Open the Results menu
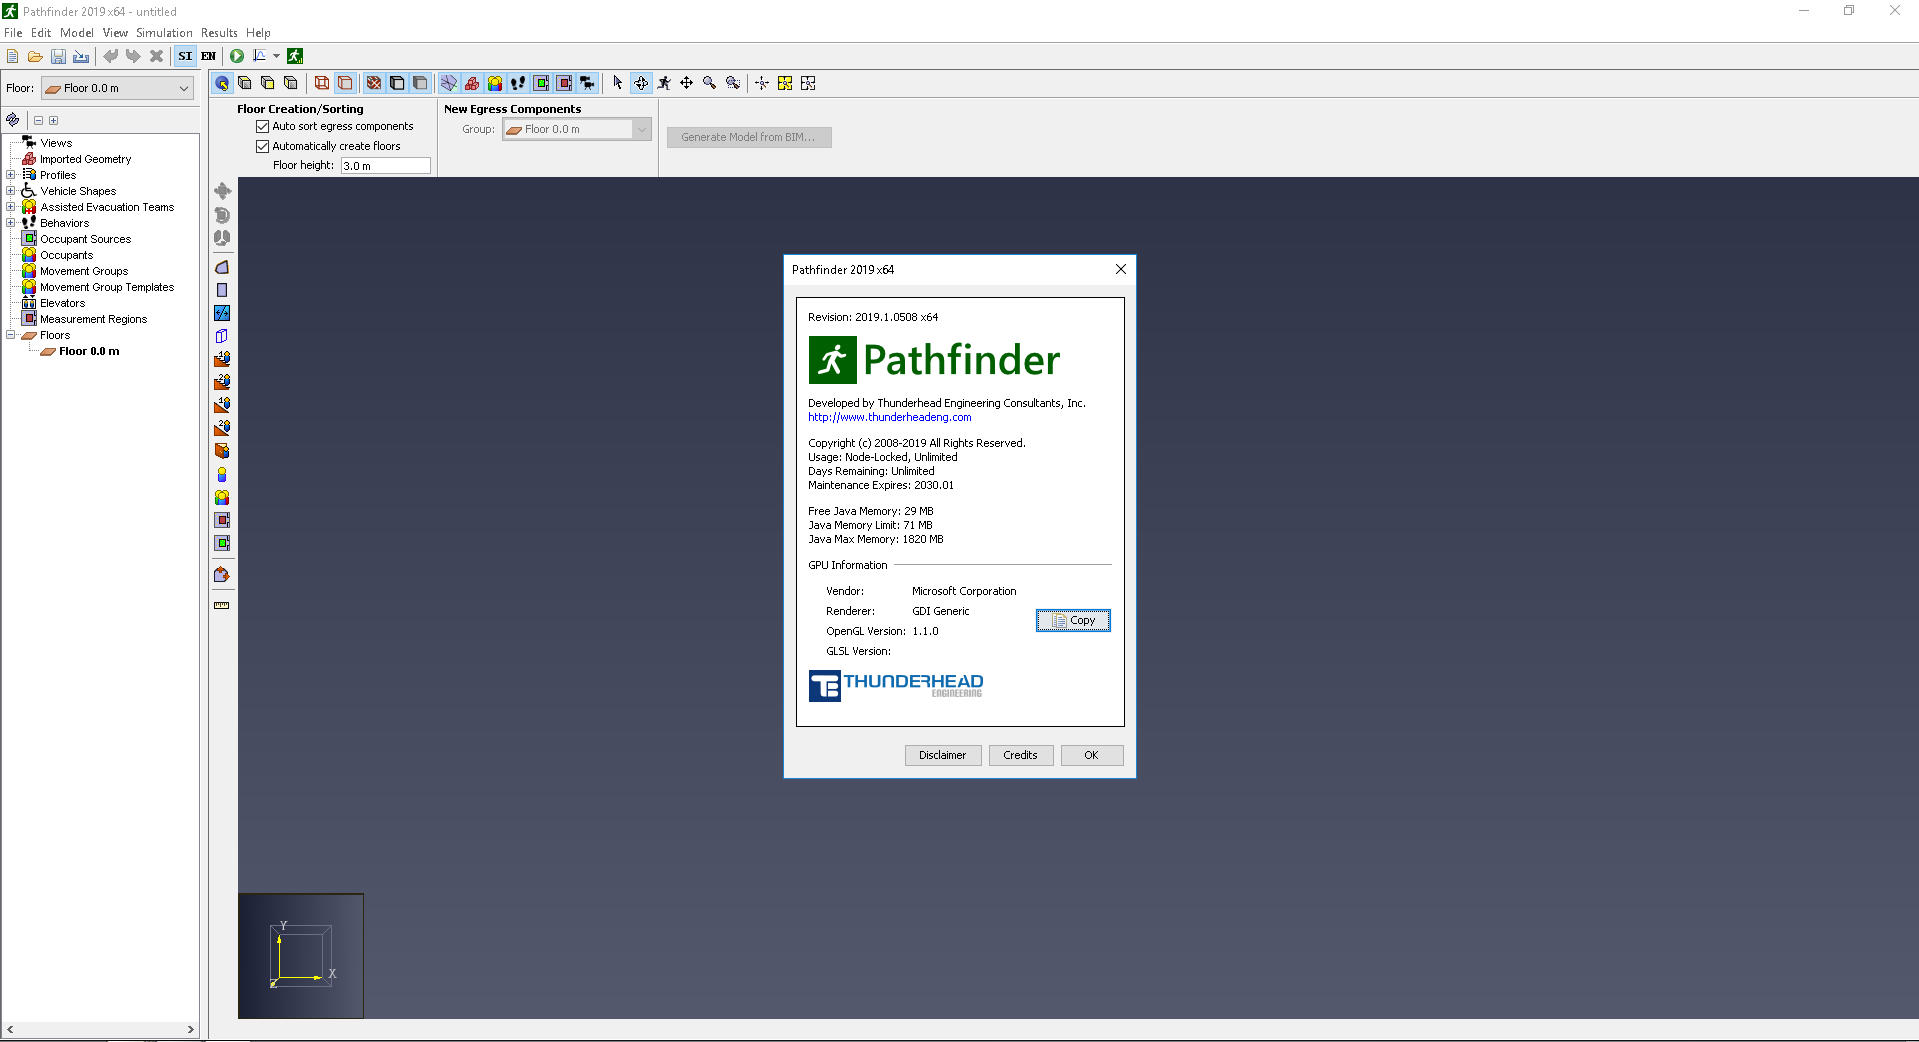The image size is (1919, 1042). point(219,33)
